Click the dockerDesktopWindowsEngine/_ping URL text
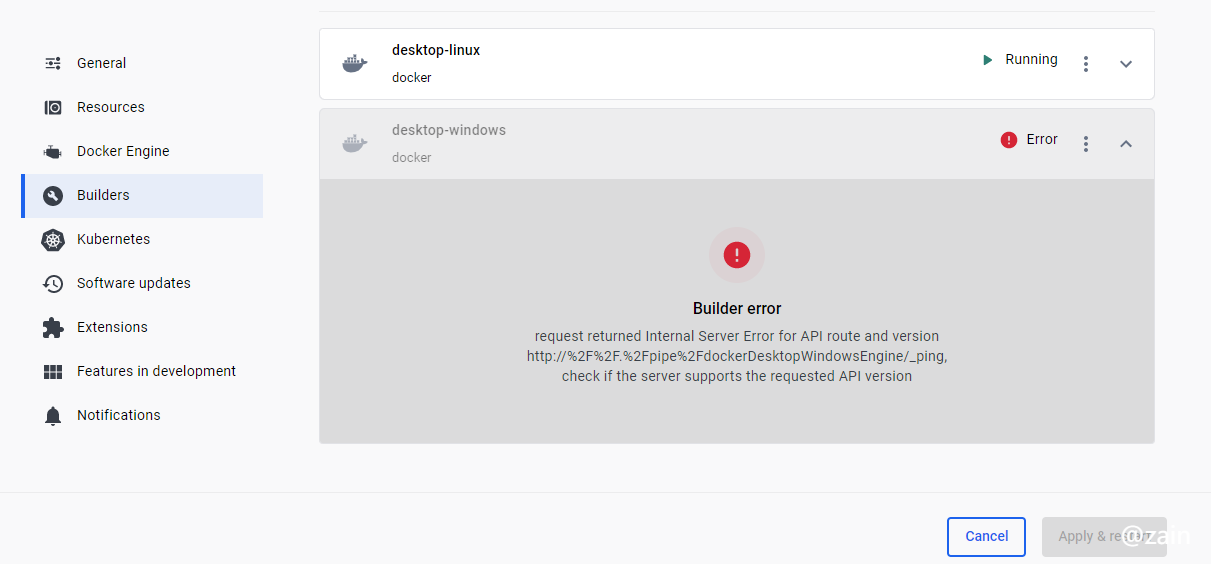1211x564 pixels. [x=737, y=356]
